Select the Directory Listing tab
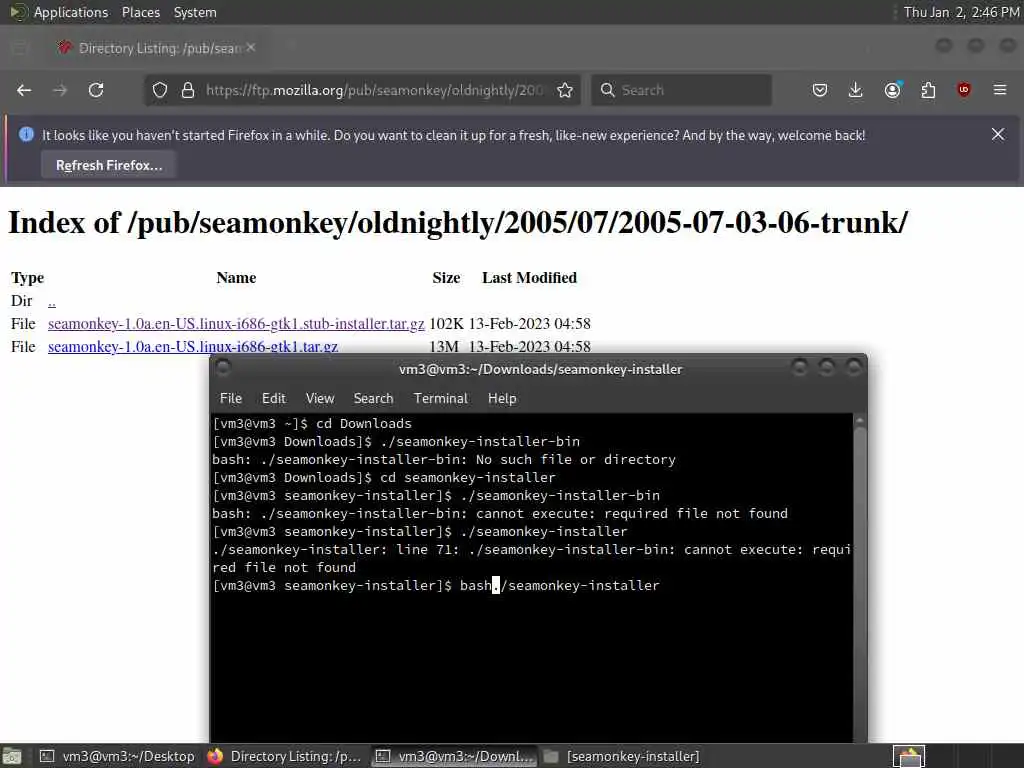The height and width of the screenshot is (768, 1024). point(157,48)
